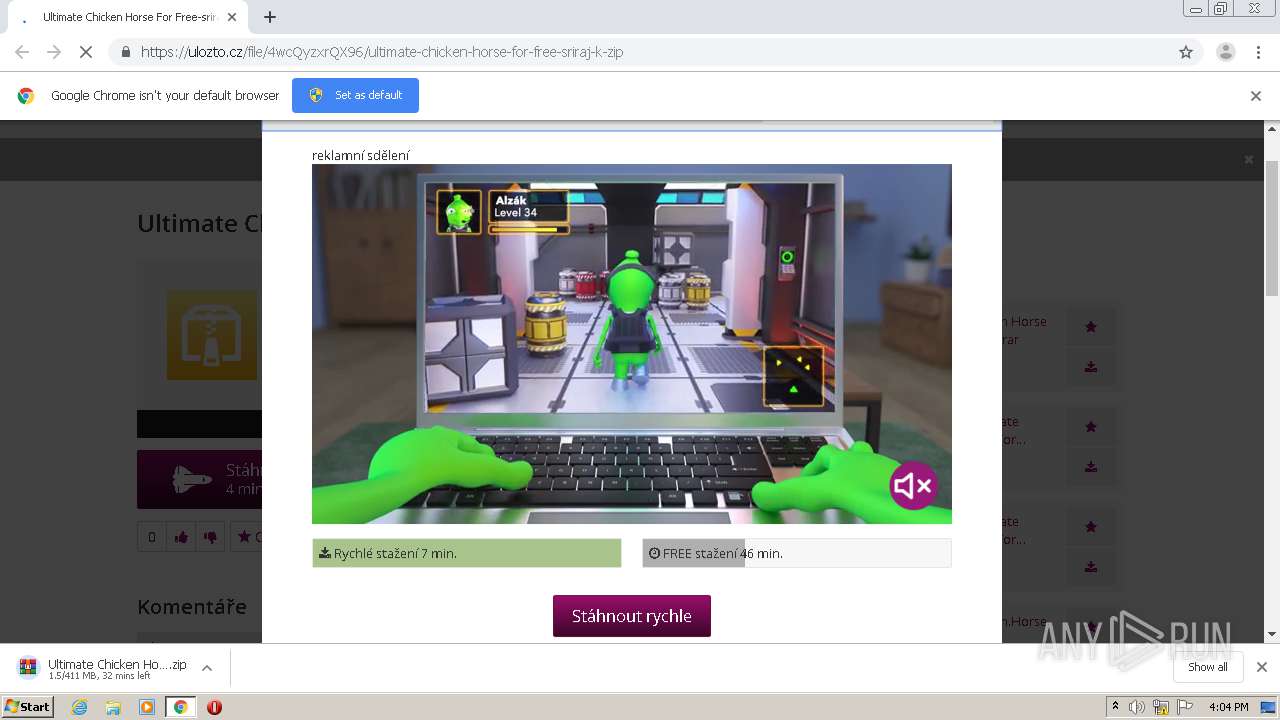Click the rocket fast download button behind dialog
The width and height of the screenshot is (1280, 720).
pyautogui.click(x=200, y=479)
